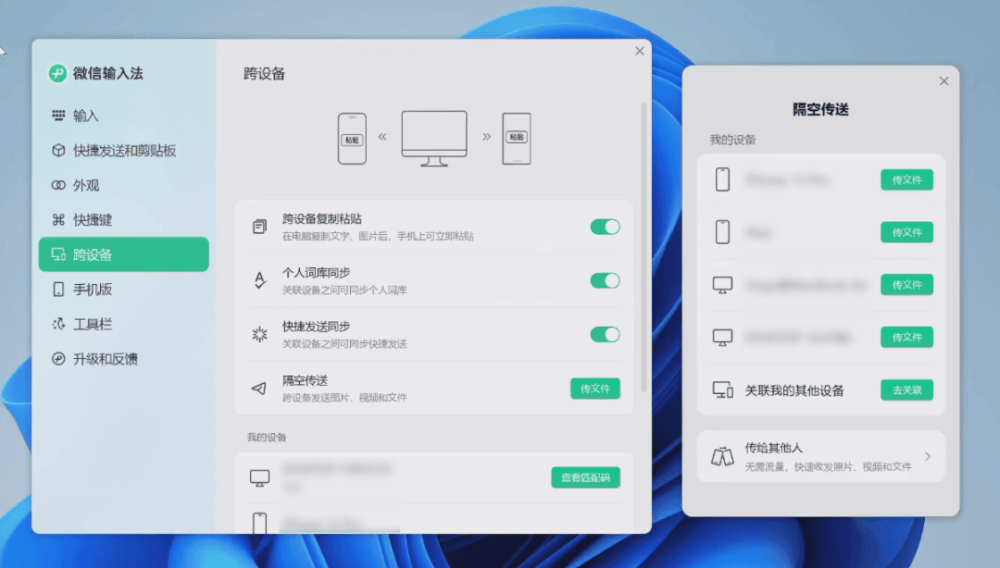This screenshot has width=1000, height=568.
Task: Click the sparkle icon beside 快捷发送同步
Action: coord(260,334)
